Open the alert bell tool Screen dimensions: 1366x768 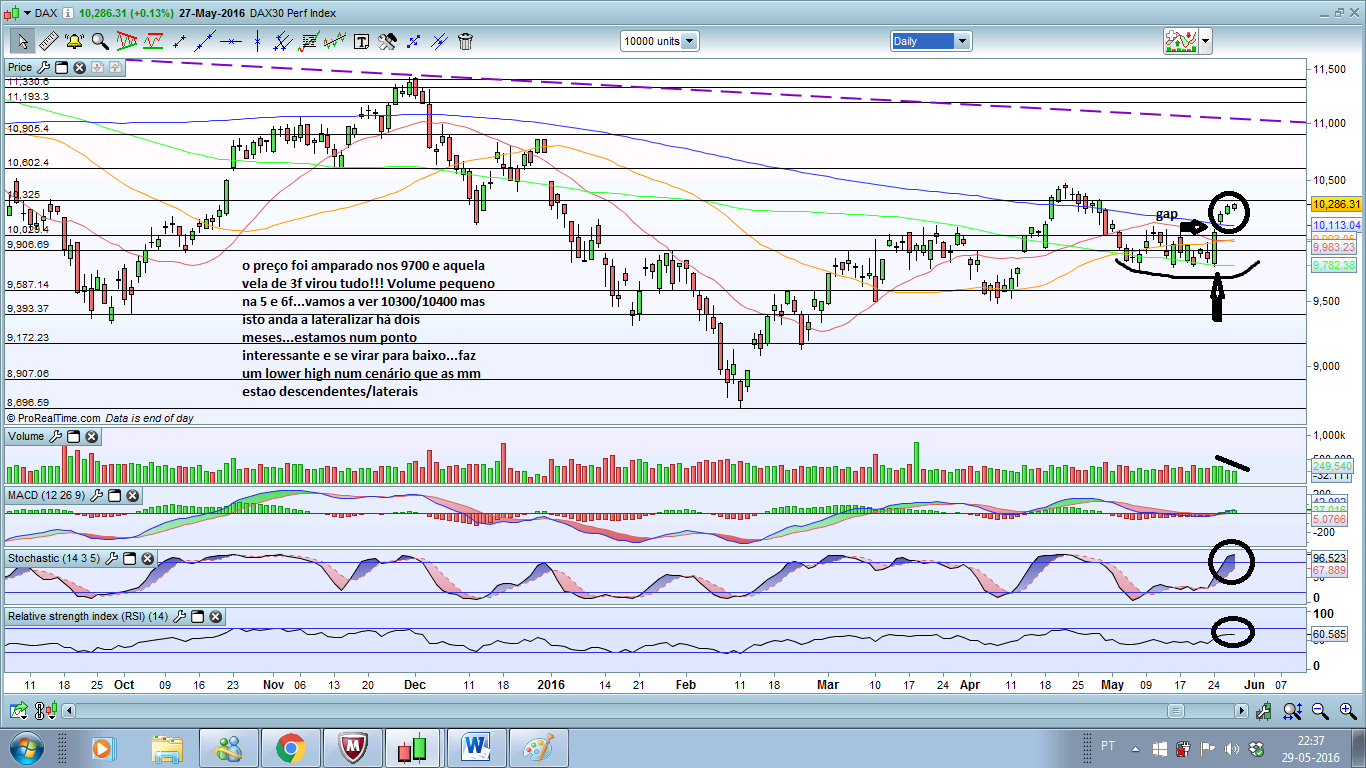coord(74,41)
